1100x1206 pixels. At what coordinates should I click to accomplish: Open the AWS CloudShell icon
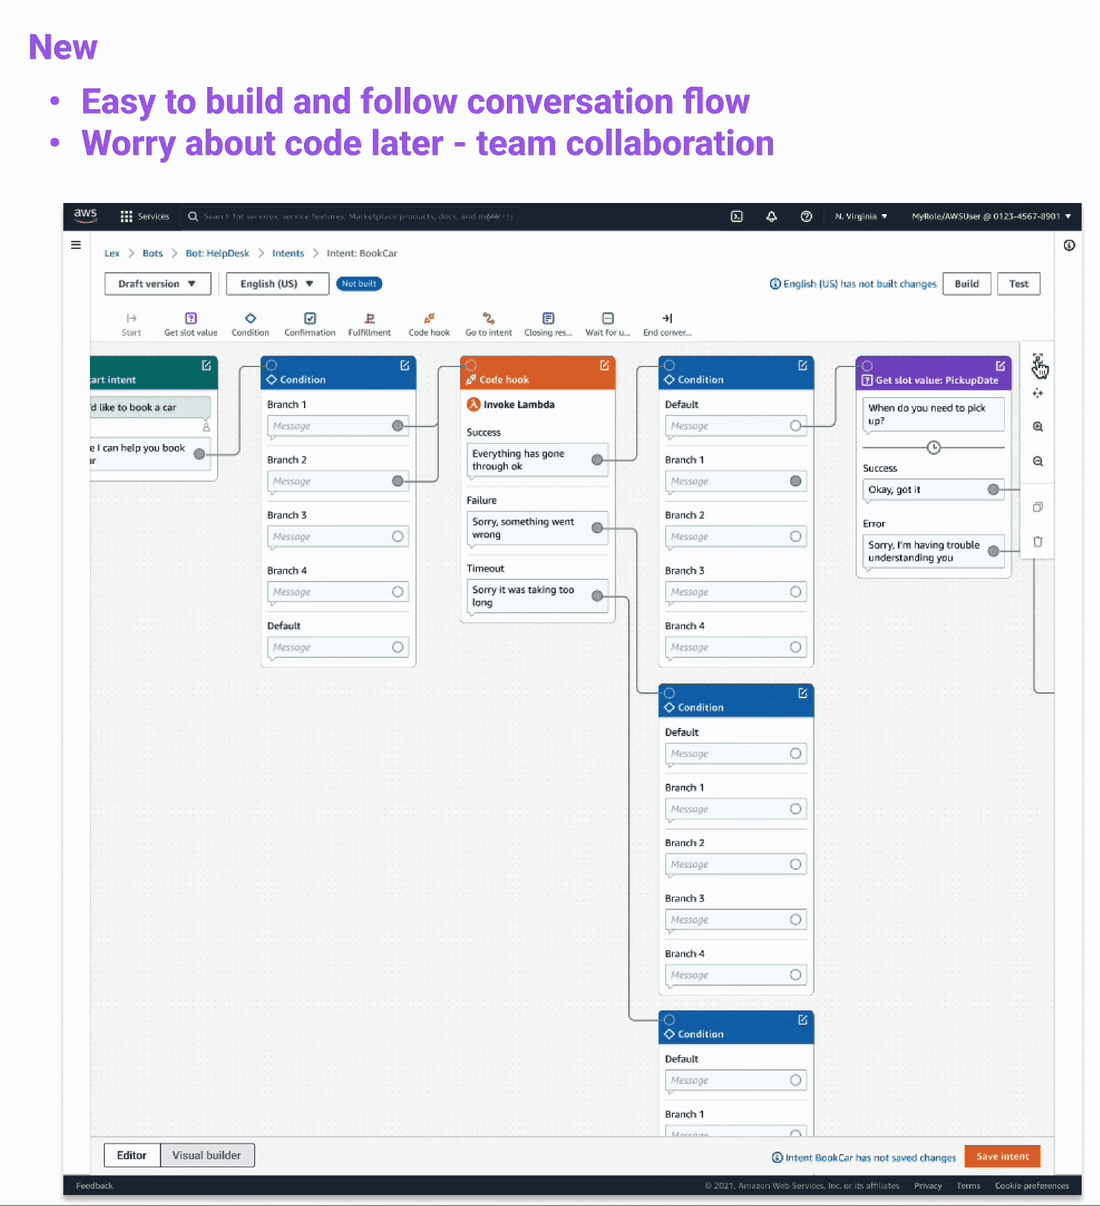tap(737, 216)
